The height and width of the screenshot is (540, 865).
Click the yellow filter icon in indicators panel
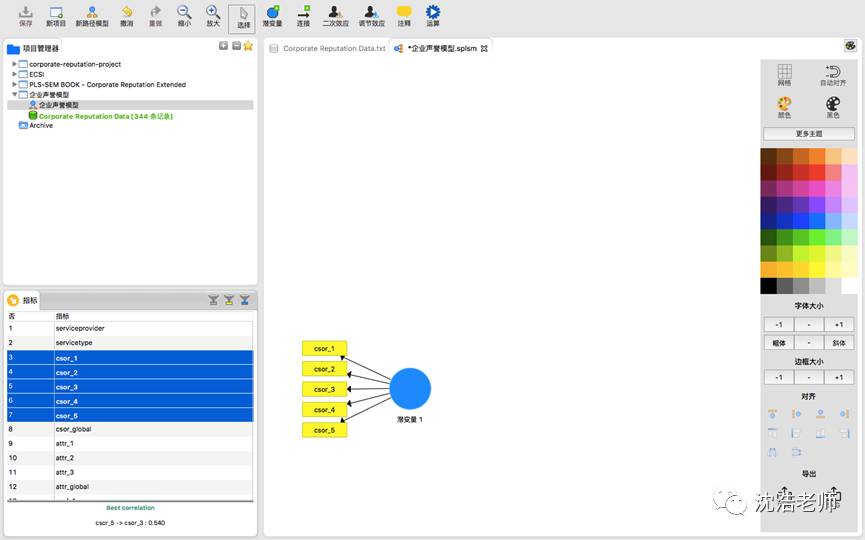coord(229,300)
